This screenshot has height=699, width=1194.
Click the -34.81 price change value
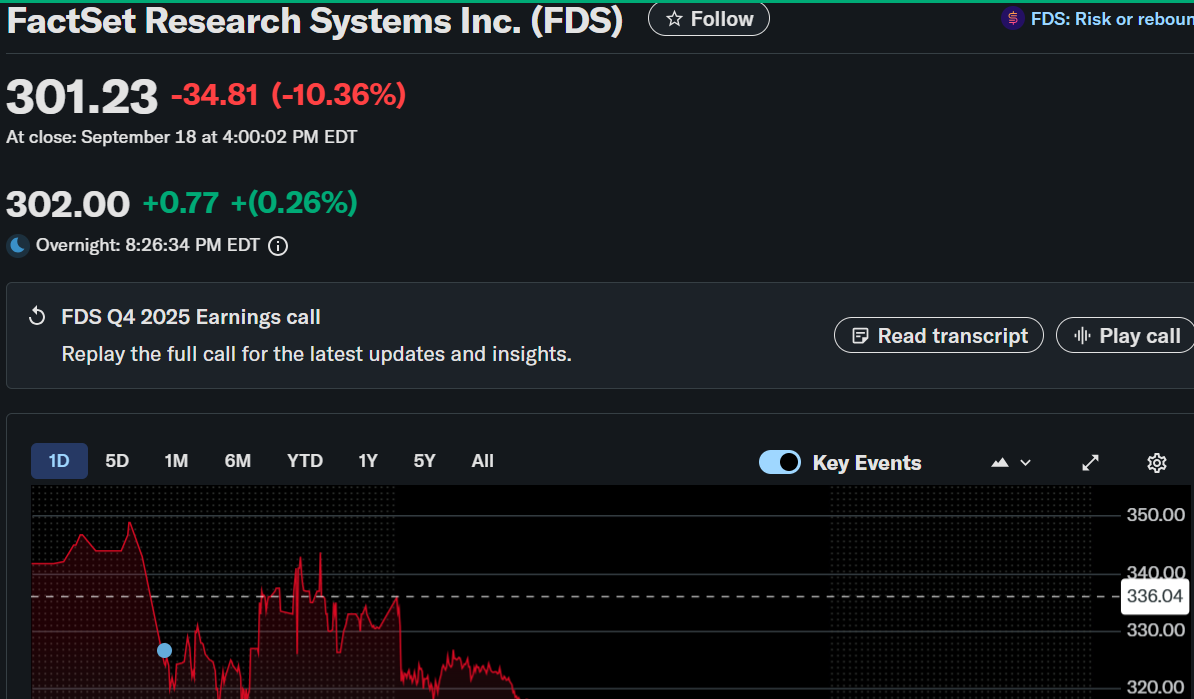point(215,95)
